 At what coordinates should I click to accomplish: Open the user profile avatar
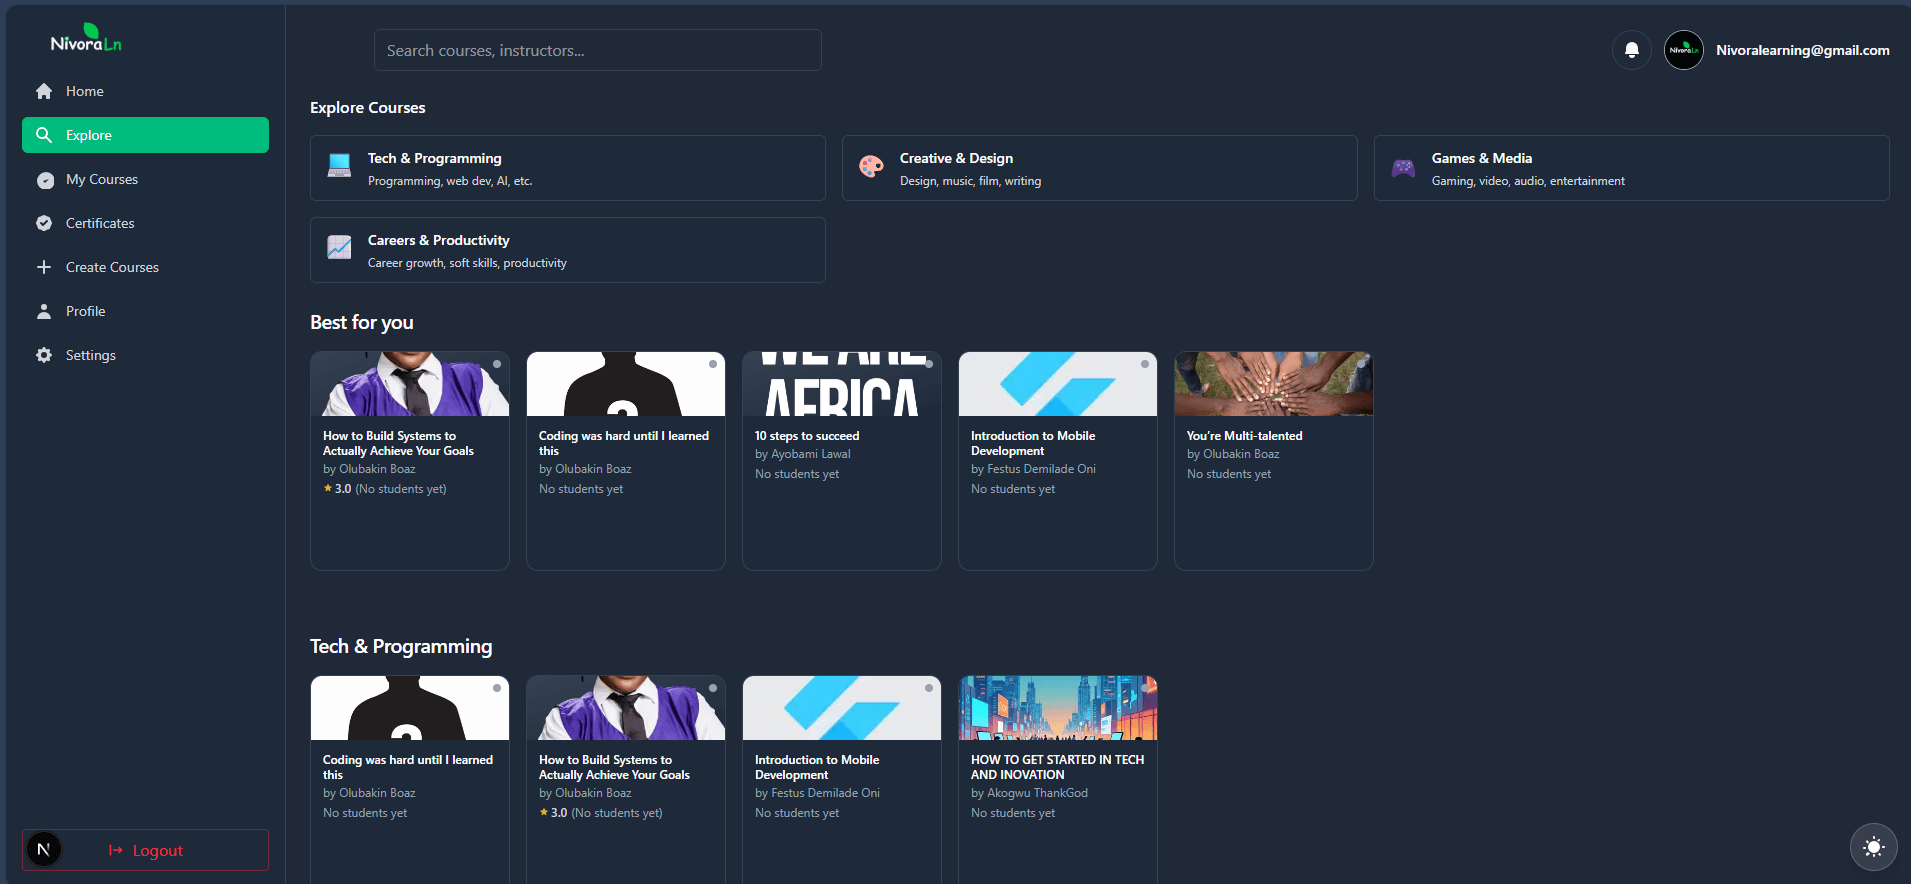pyautogui.click(x=1683, y=50)
